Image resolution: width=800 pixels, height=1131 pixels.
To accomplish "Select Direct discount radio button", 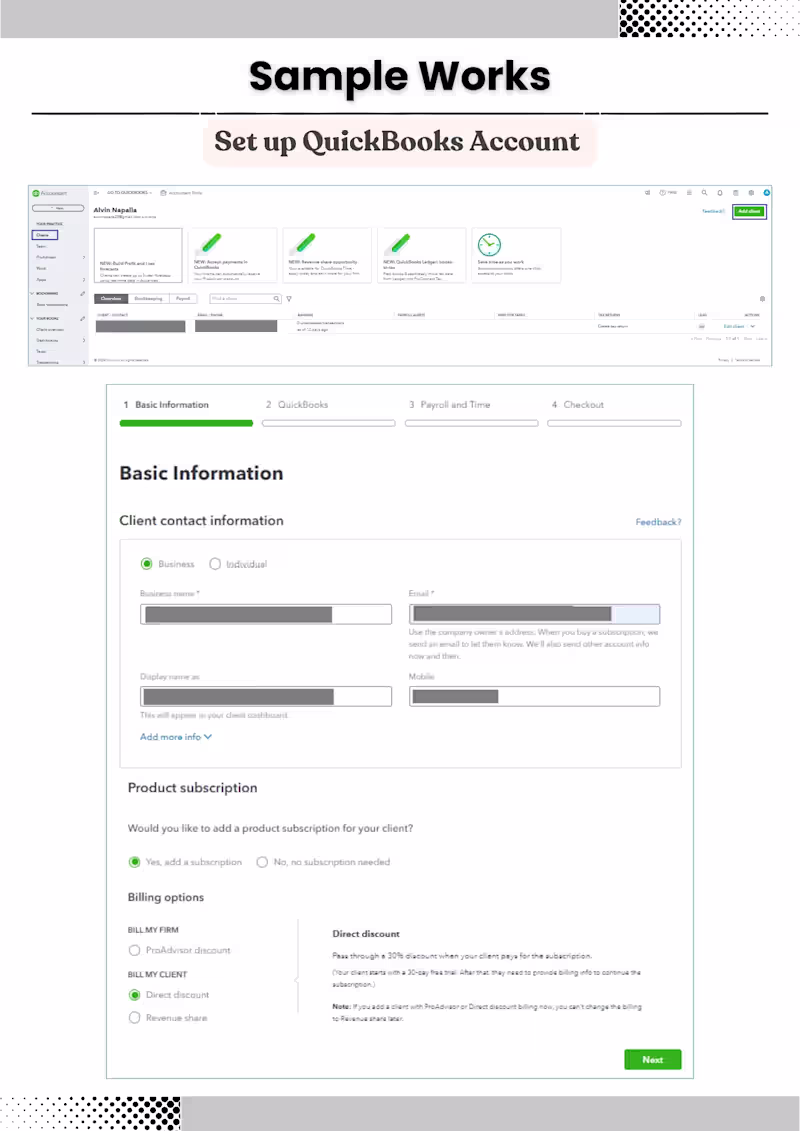I will pyautogui.click(x=134, y=995).
